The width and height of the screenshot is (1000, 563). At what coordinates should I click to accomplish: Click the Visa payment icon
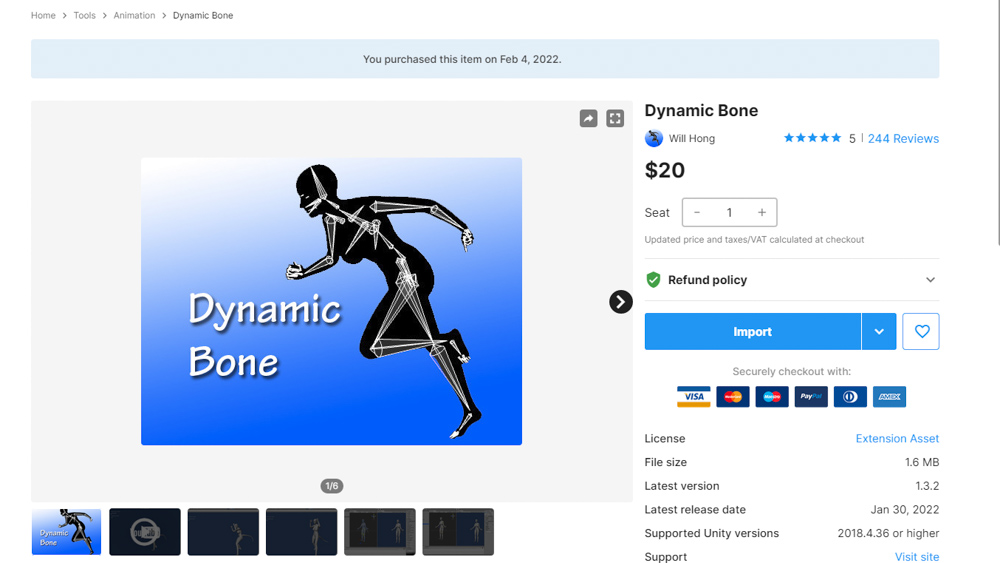pos(693,397)
